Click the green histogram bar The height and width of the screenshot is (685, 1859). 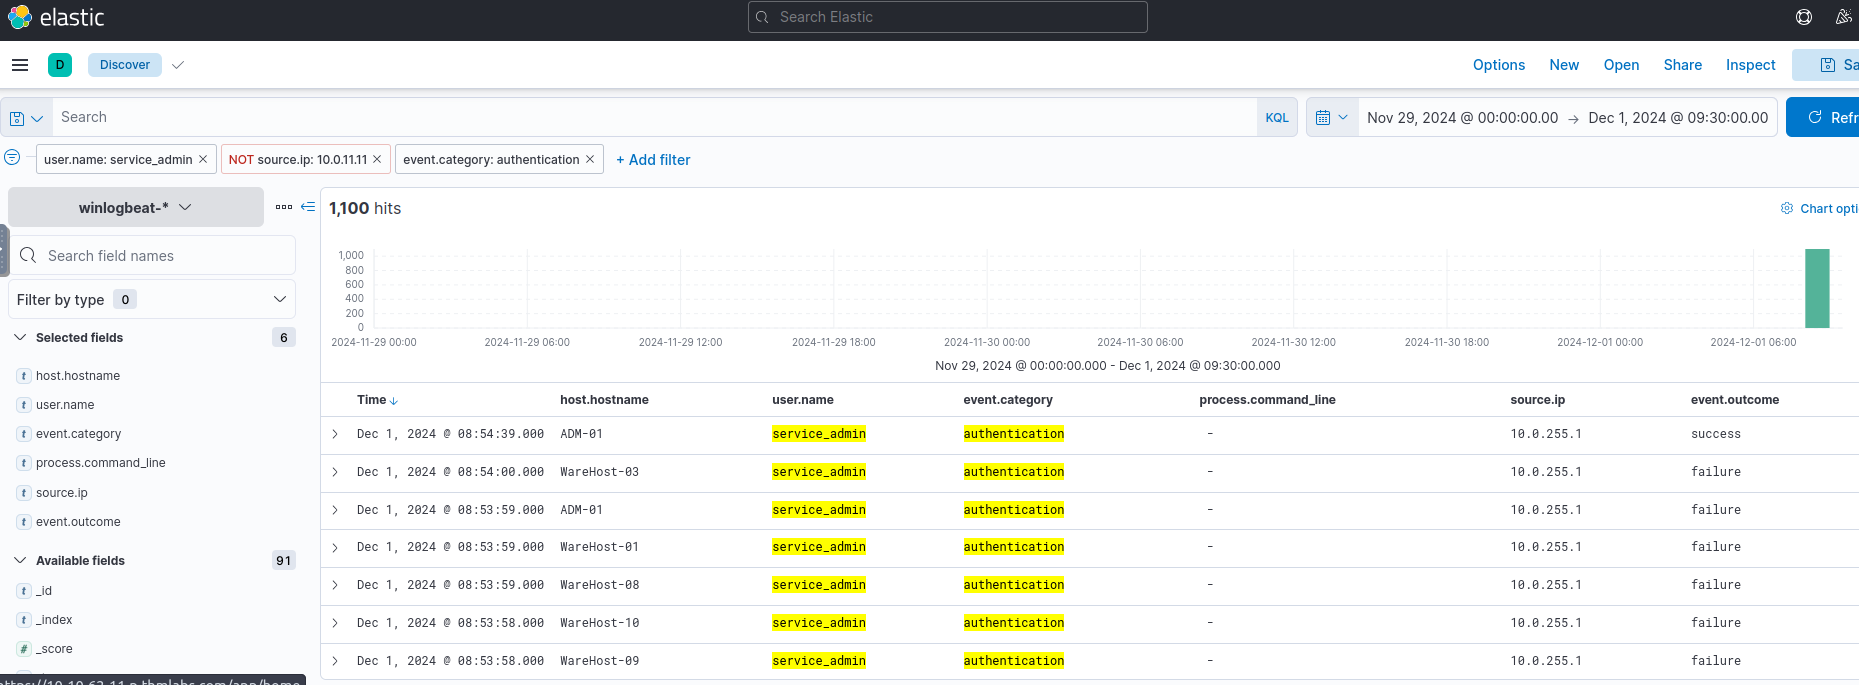tap(1816, 289)
